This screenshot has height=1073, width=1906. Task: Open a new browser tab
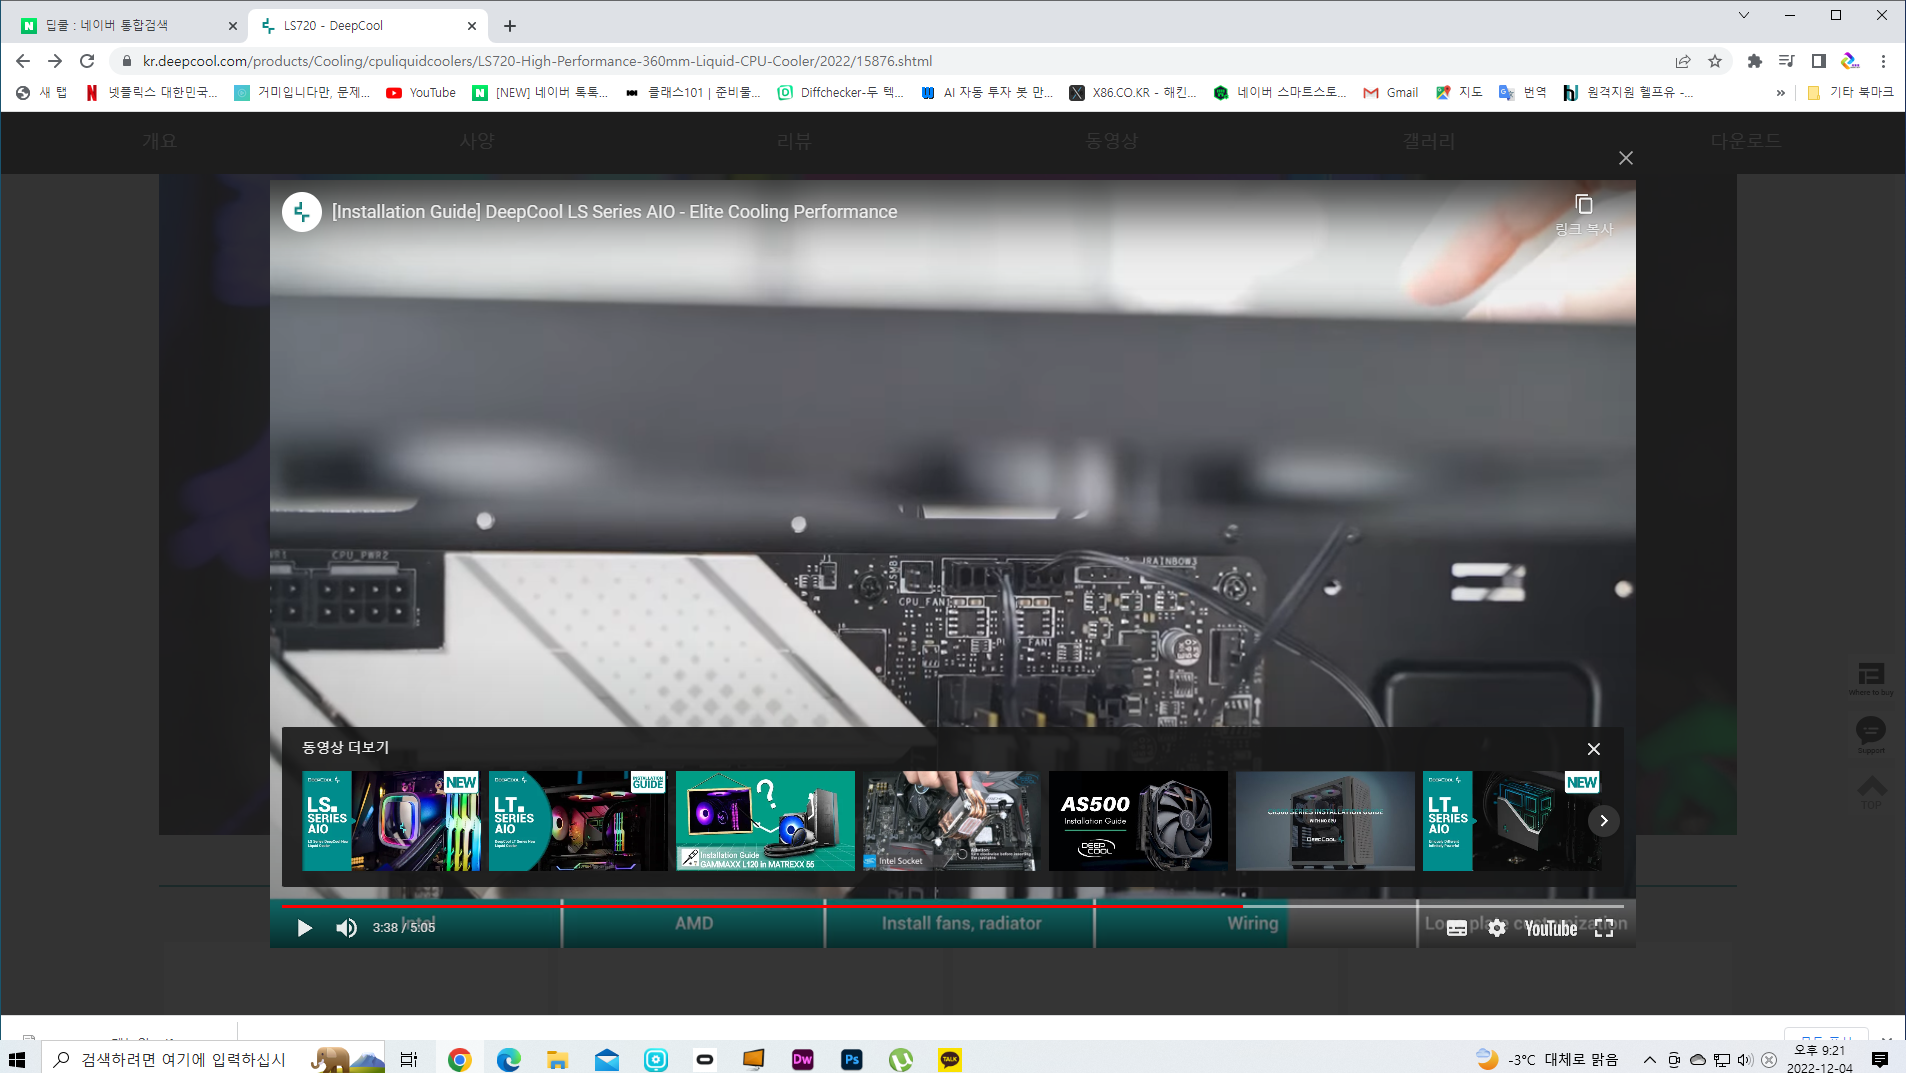tap(510, 26)
